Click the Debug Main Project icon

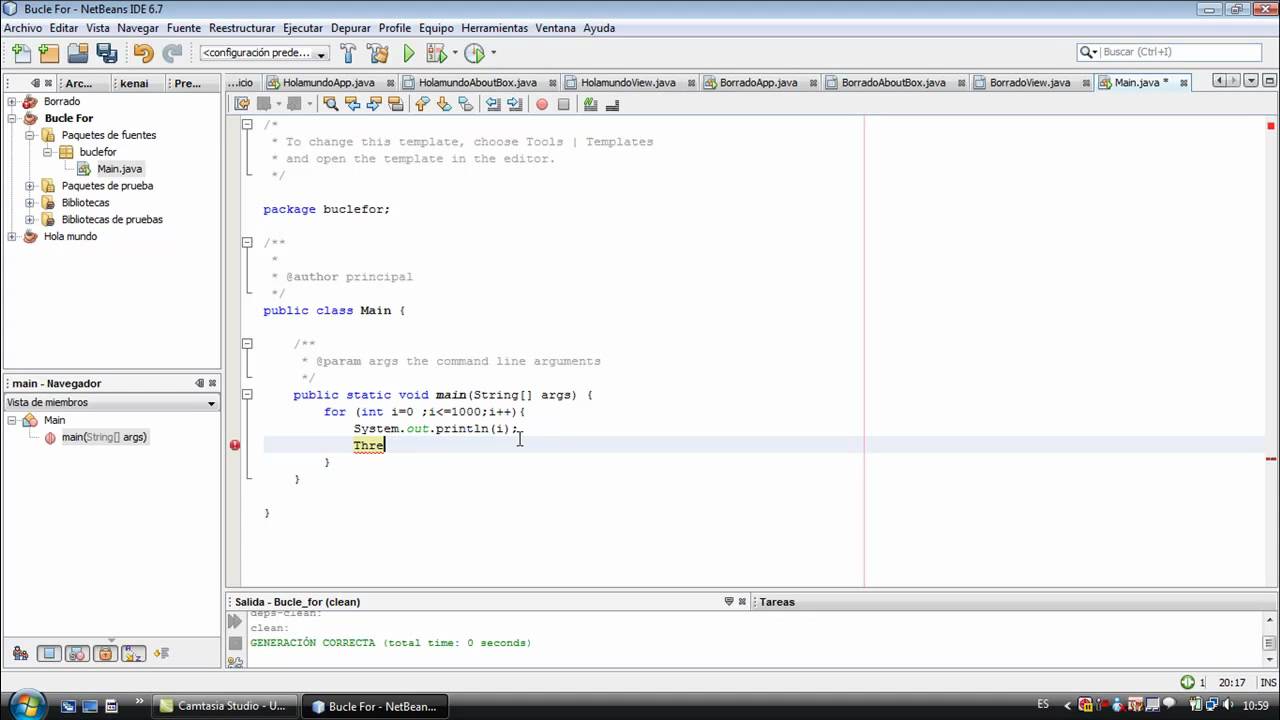click(x=436, y=53)
